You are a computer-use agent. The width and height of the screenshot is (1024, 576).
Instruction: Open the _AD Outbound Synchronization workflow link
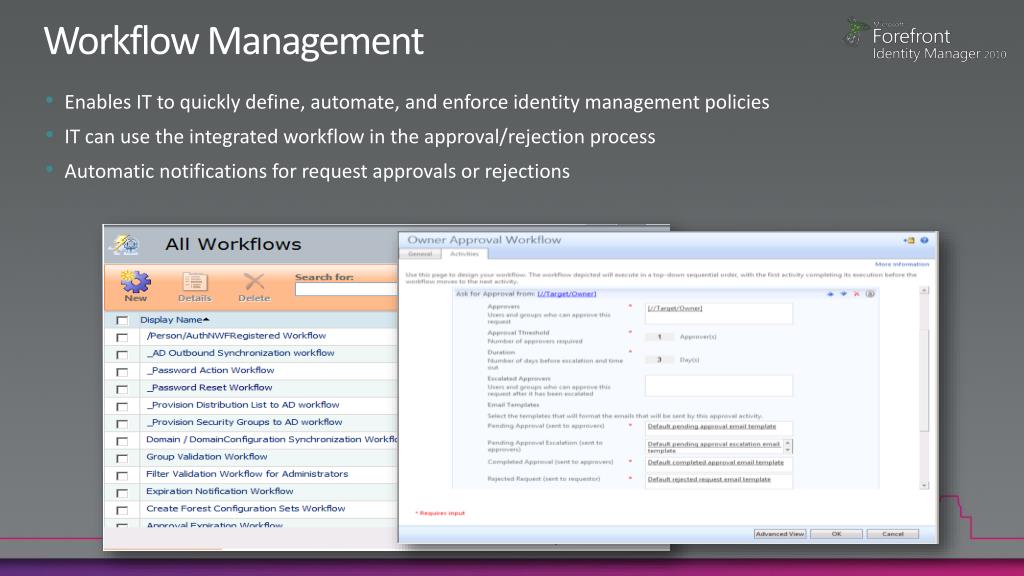pos(240,353)
